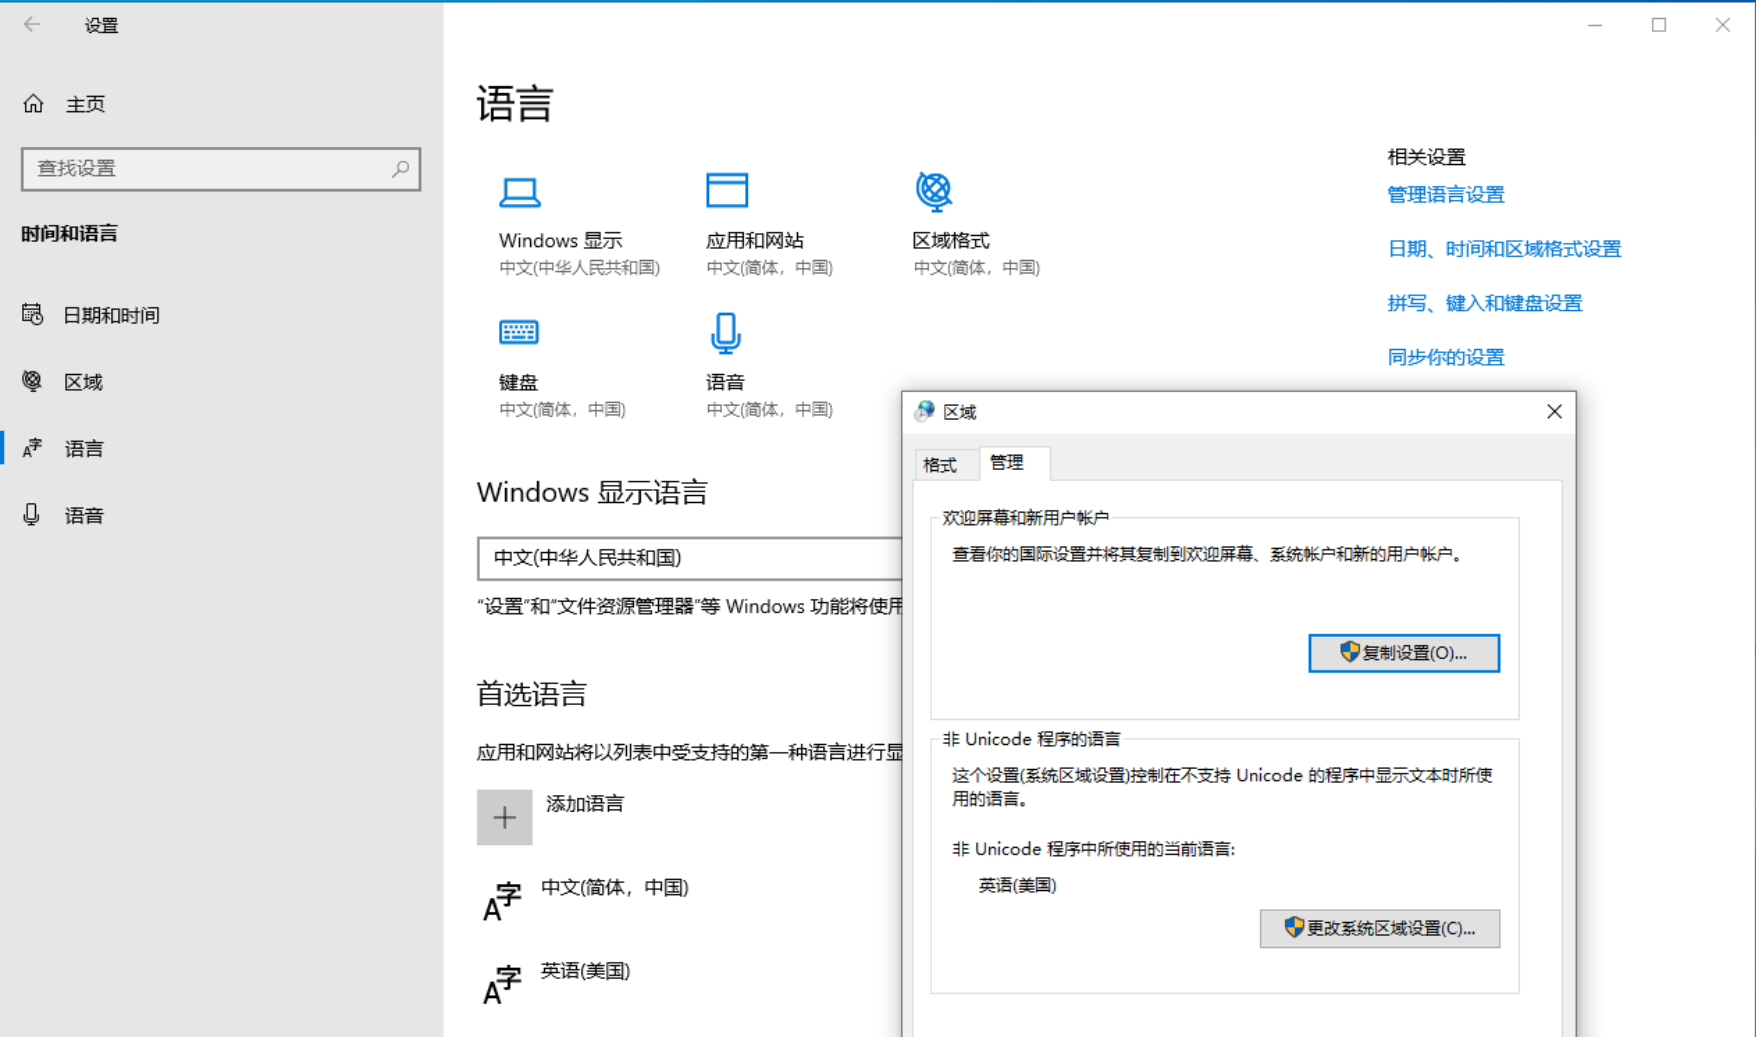
Task: Close the 区域 dialog
Action: (x=1554, y=411)
